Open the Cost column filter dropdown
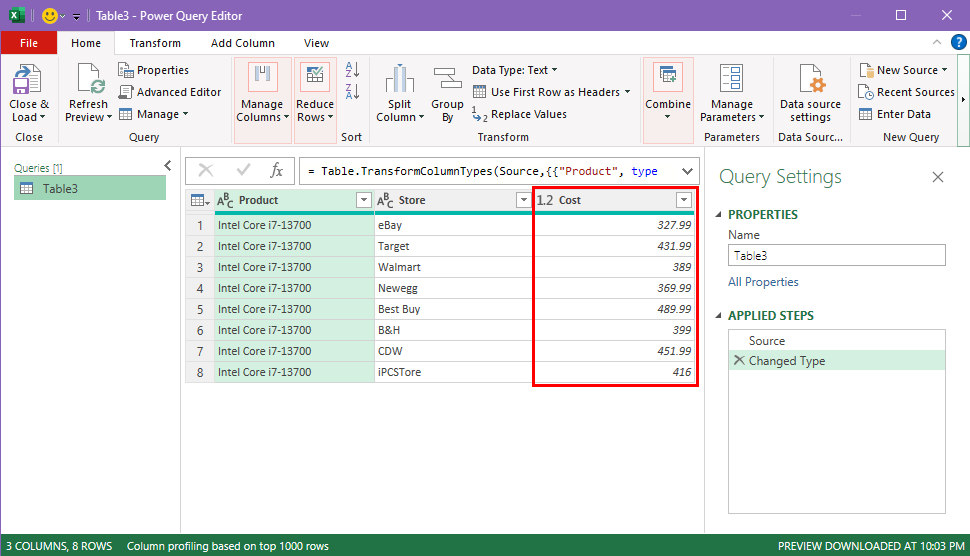 click(x=684, y=200)
